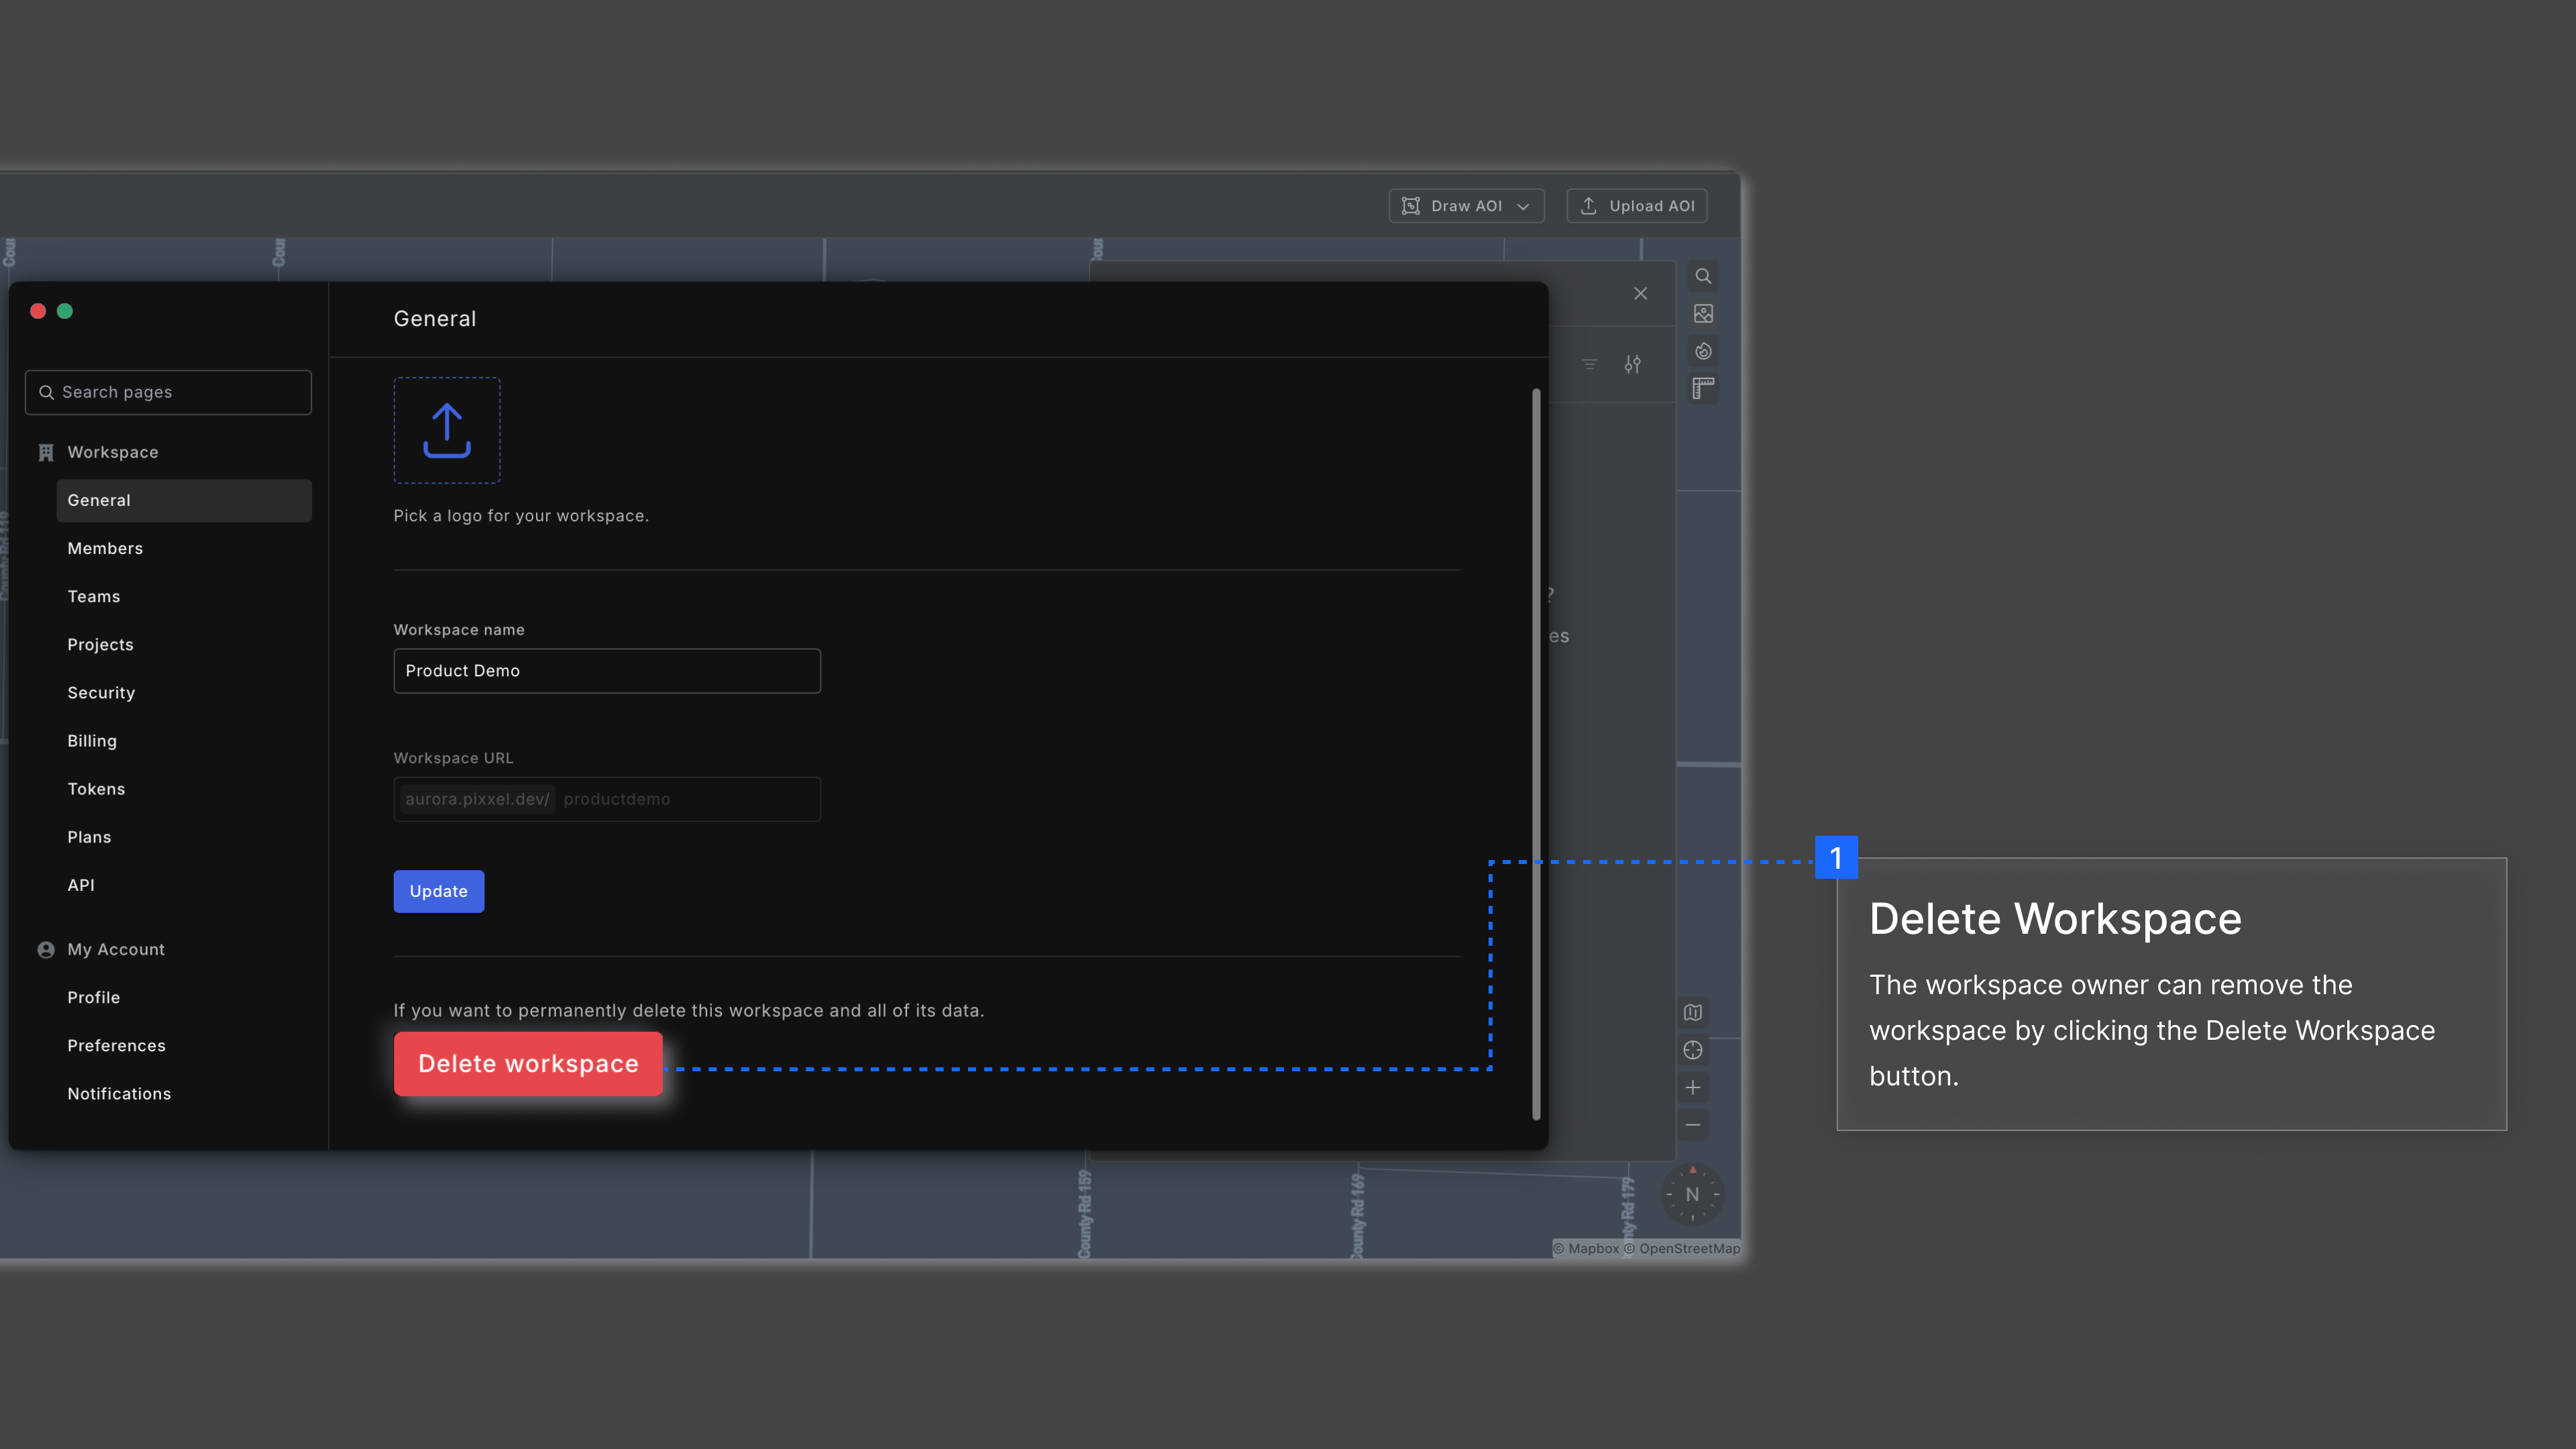Click the locate crosshair icon
Image resolution: width=2576 pixels, height=1449 pixels.
pyautogui.click(x=1692, y=1050)
